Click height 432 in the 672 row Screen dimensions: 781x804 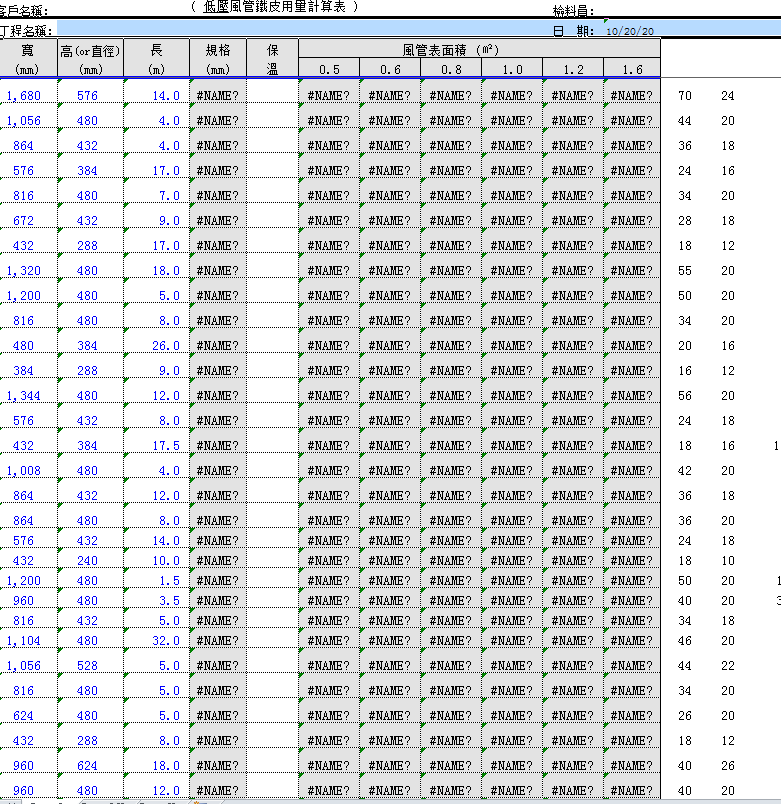click(90, 216)
